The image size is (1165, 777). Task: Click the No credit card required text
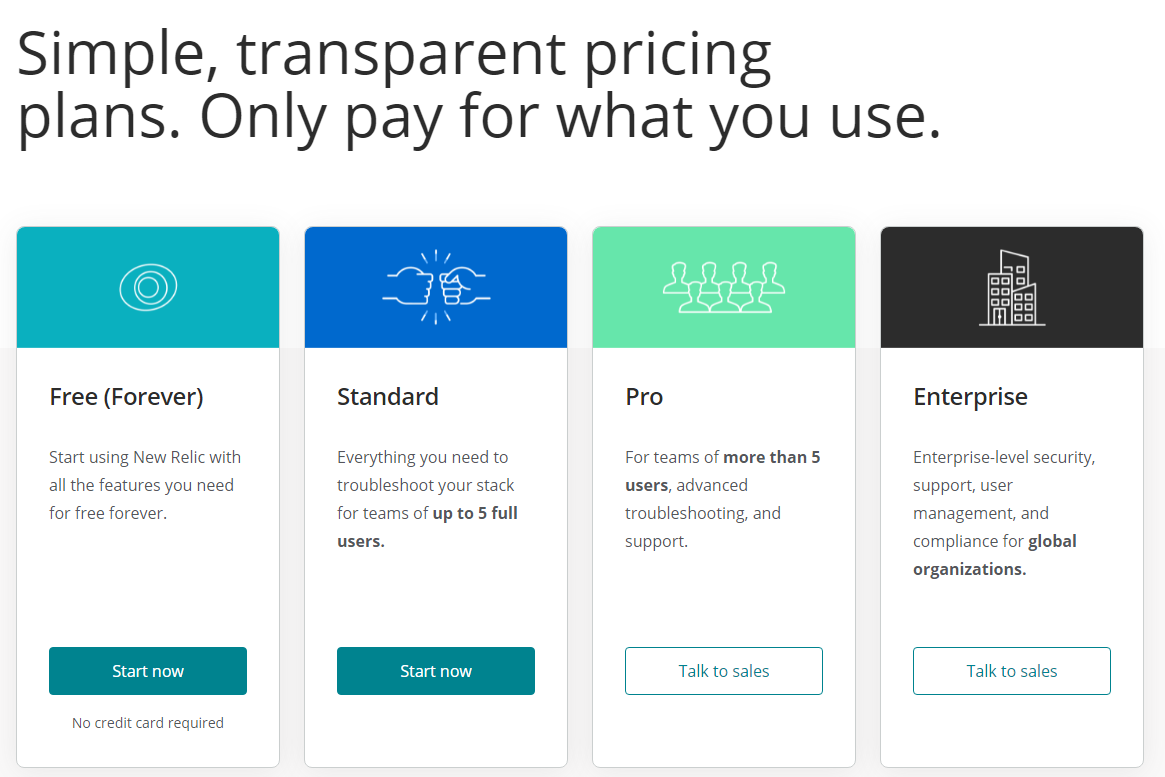(147, 722)
